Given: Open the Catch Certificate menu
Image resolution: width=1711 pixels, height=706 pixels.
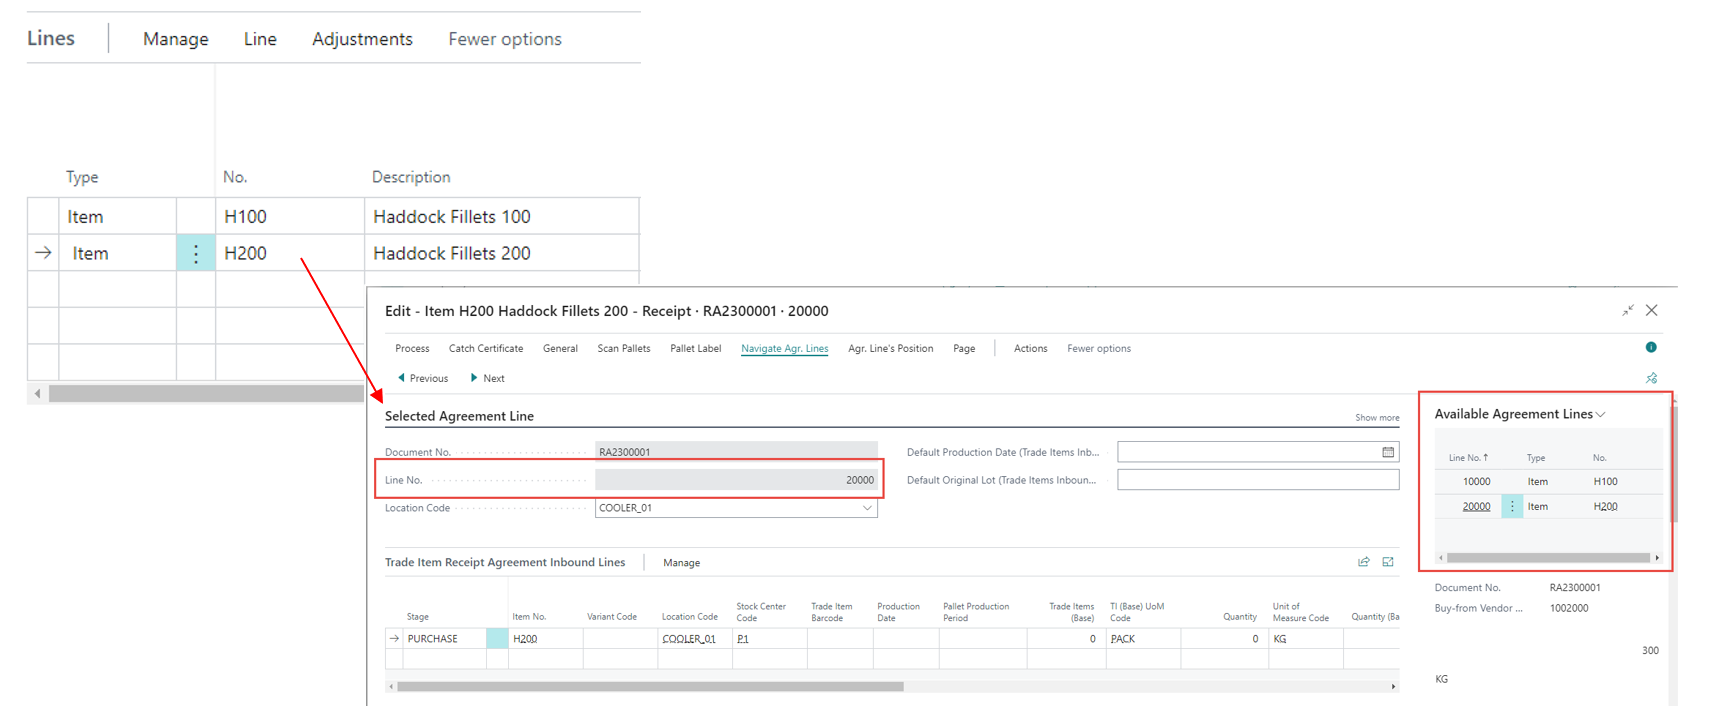Looking at the screenshot, I should click(x=485, y=349).
